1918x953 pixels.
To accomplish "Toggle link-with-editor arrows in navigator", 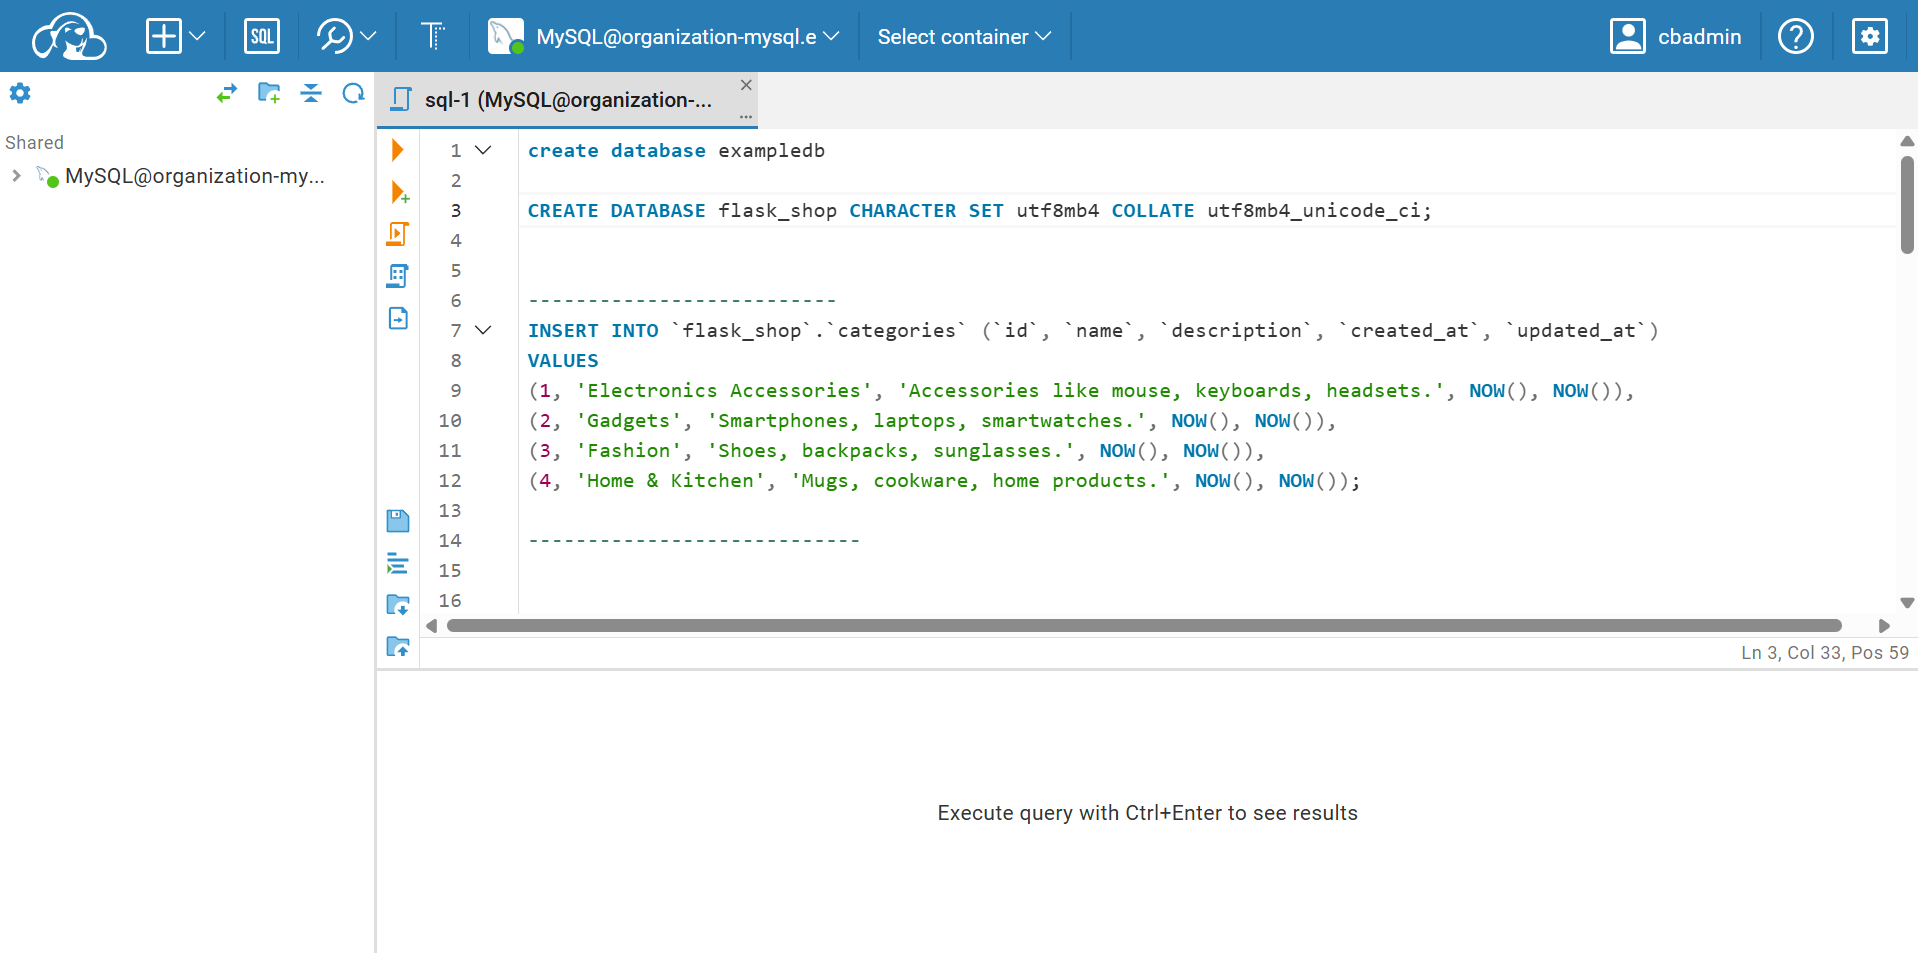I will [227, 93].
